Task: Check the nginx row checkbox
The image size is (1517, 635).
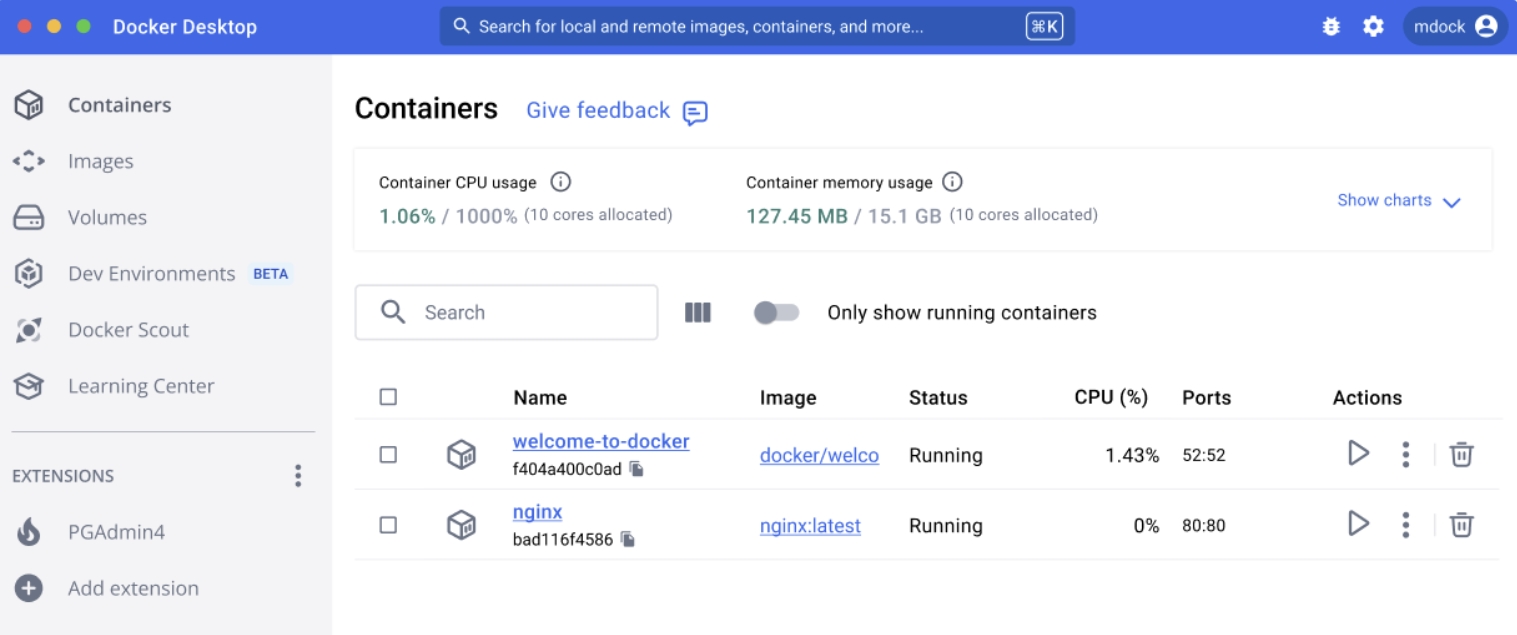Action: click(x=388, y=524)
